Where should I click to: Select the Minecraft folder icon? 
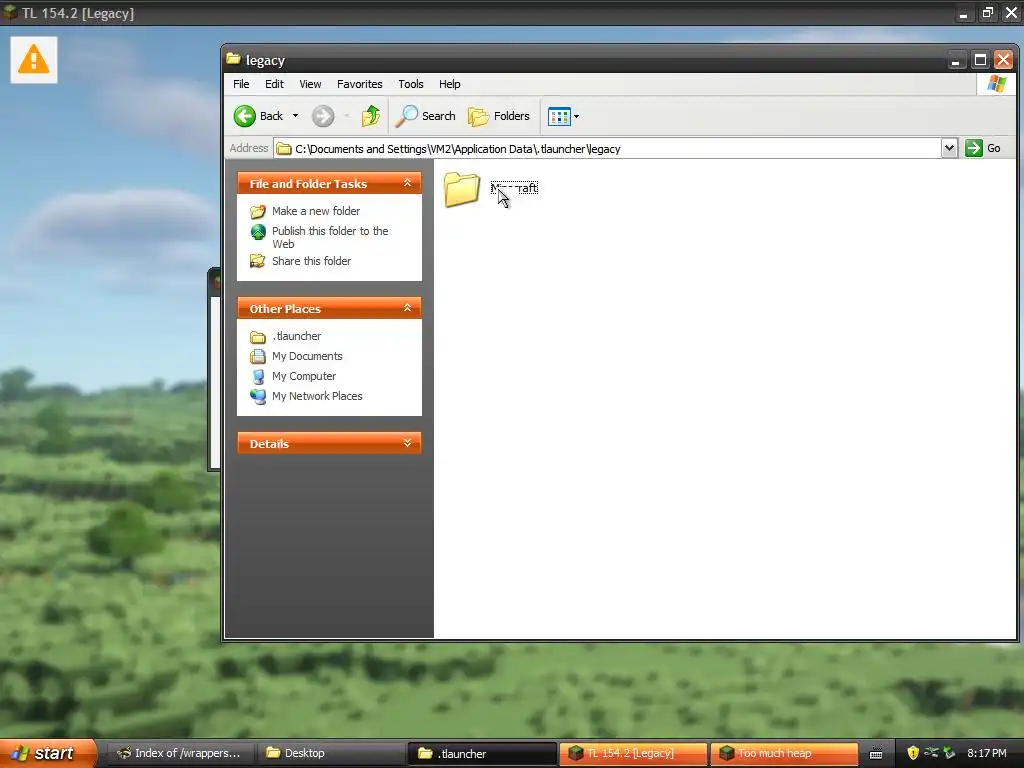[462, 189]
